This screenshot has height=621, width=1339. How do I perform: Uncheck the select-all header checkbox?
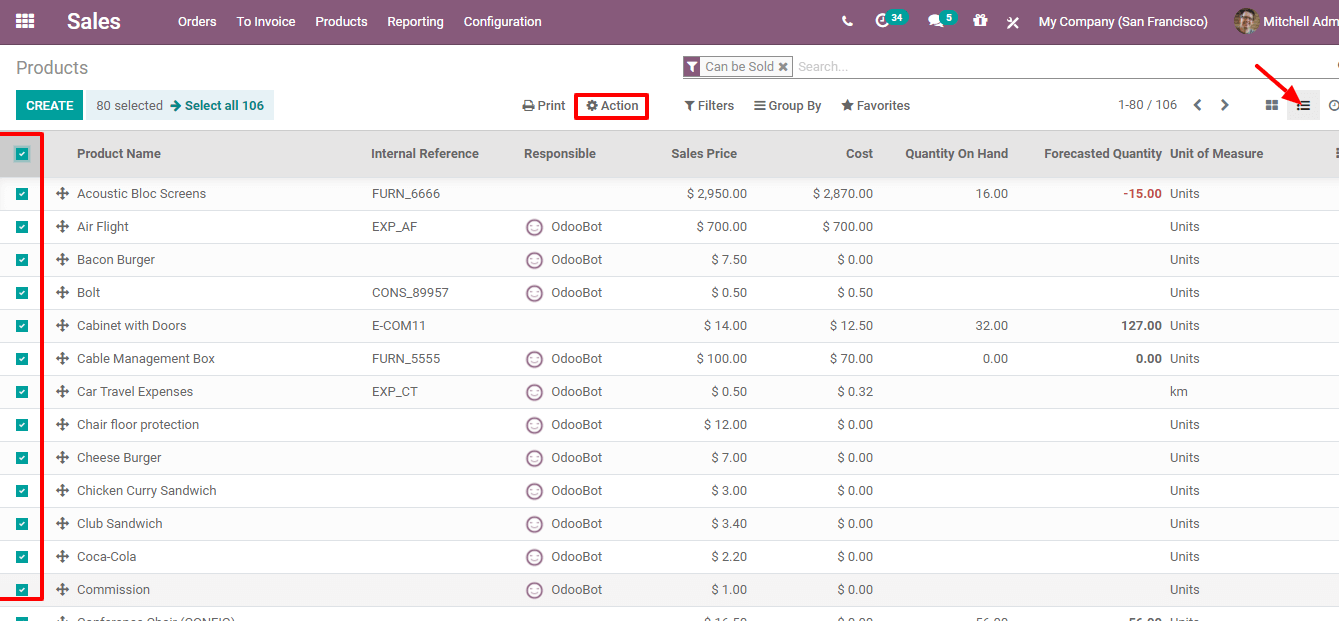22,154
